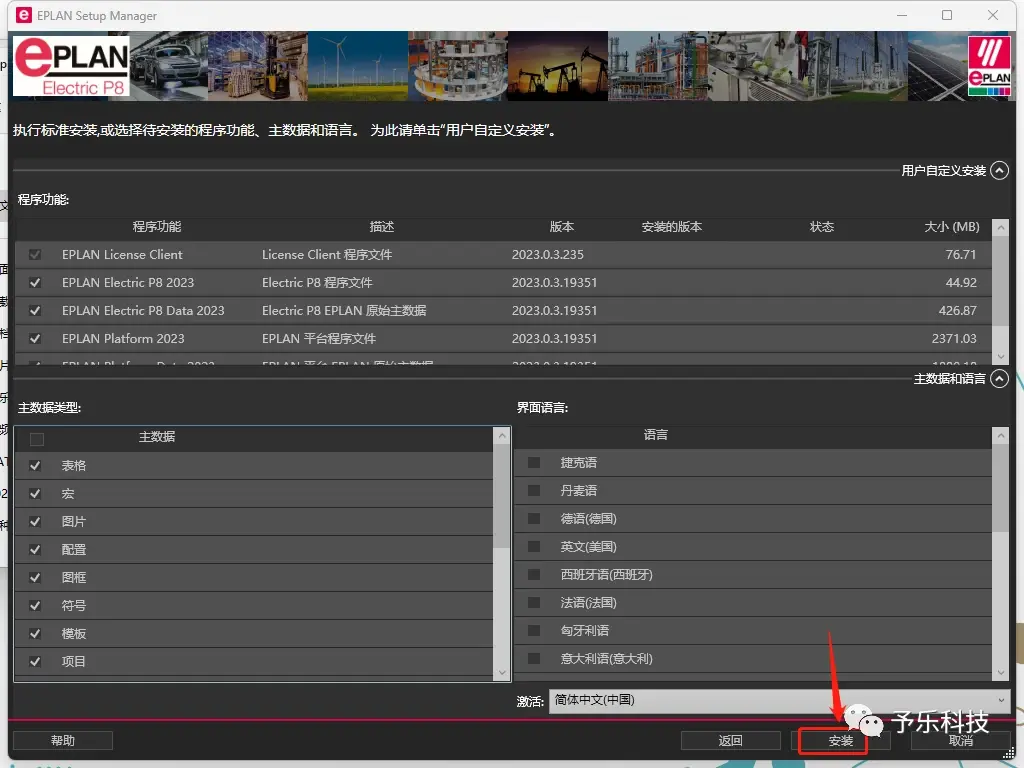Toggle EPLAN License Client checkbox
The width and height of the screenshot is (1024, 768).
tap(35, 255)
